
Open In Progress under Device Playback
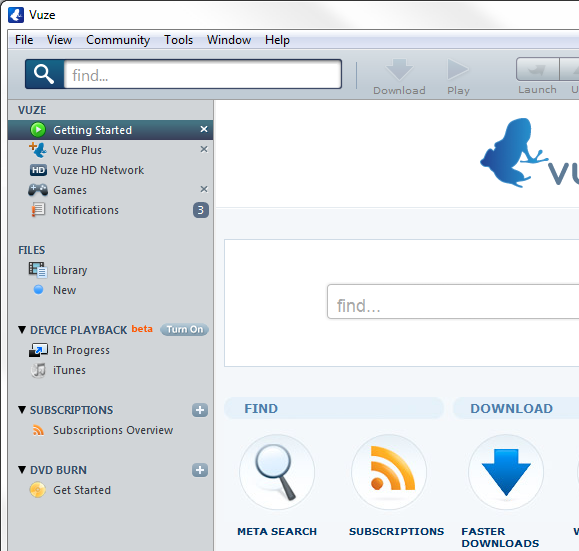(110, 350)
